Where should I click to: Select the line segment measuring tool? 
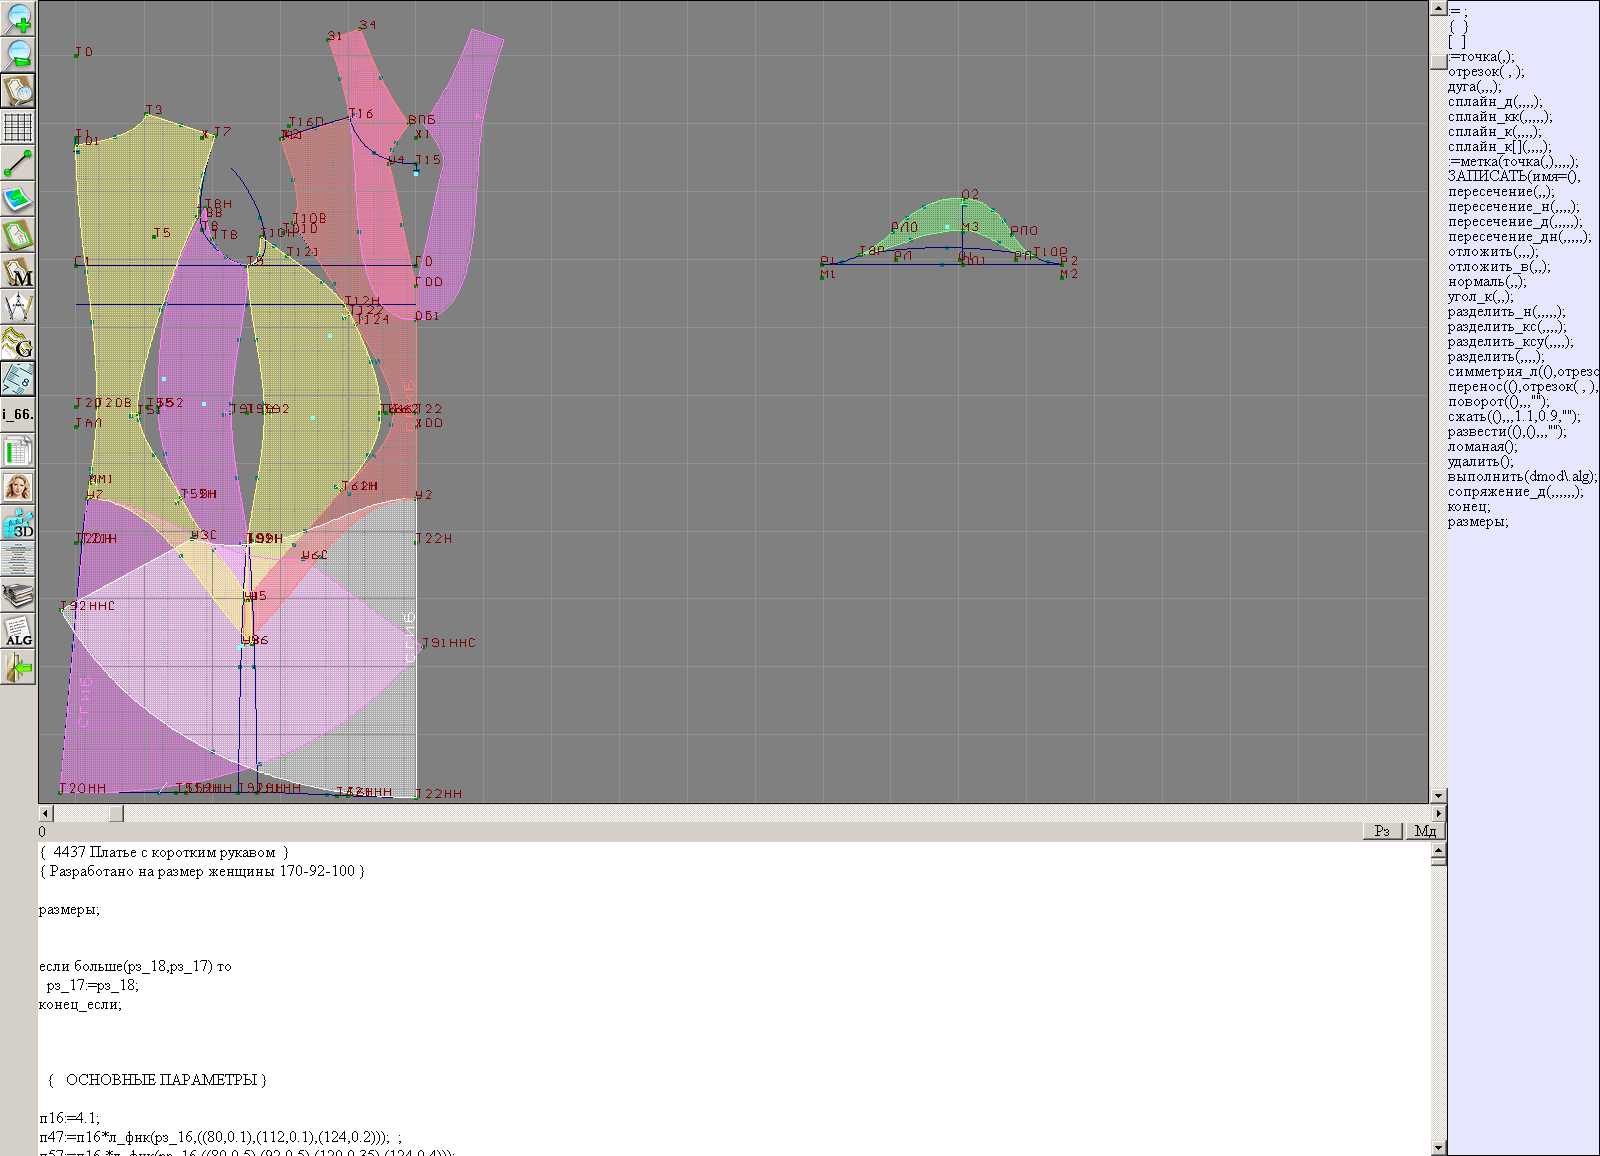(x=18, y=163)
